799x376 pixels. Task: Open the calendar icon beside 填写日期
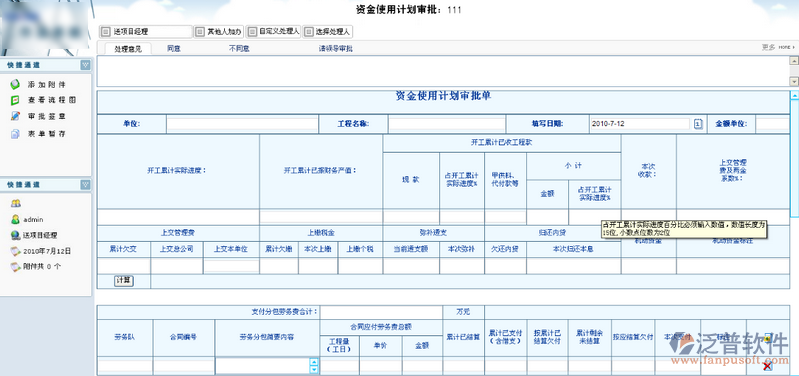698,124
